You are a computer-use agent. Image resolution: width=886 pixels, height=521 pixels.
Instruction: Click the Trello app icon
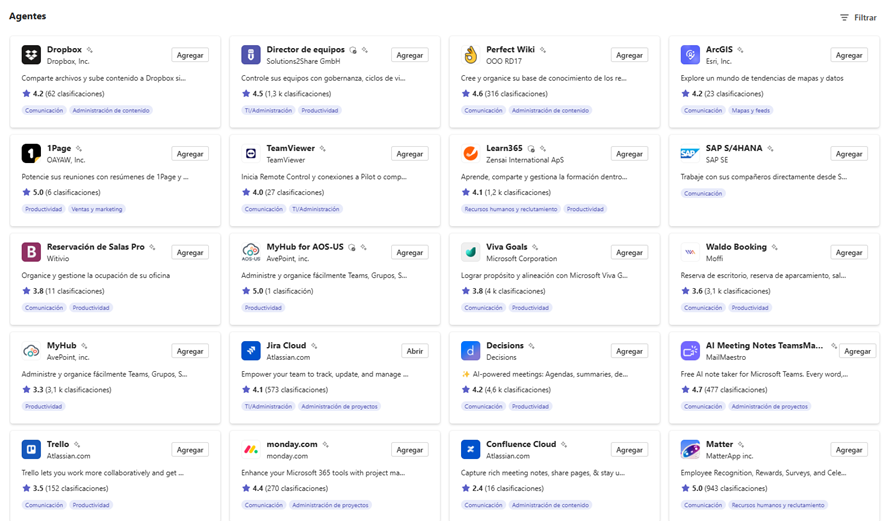(31, 449)
